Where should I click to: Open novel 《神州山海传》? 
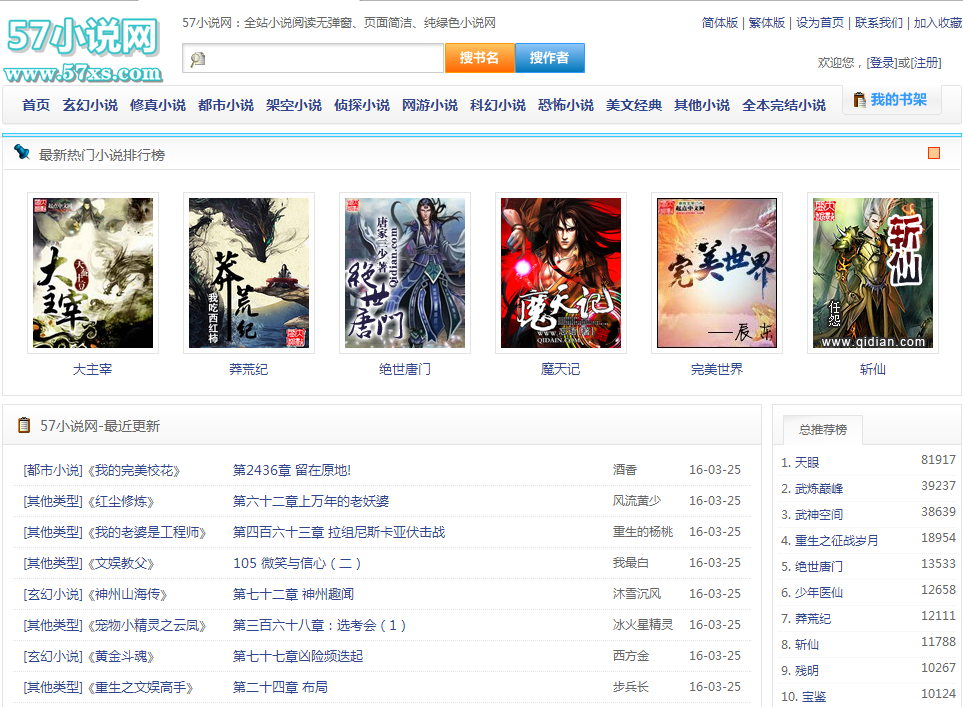[127, 594]
